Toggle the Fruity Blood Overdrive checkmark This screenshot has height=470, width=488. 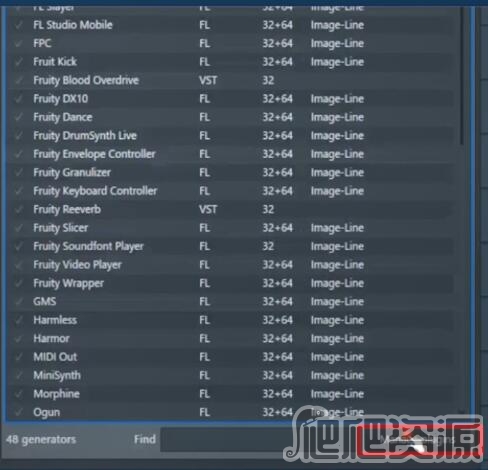[19, 80]
